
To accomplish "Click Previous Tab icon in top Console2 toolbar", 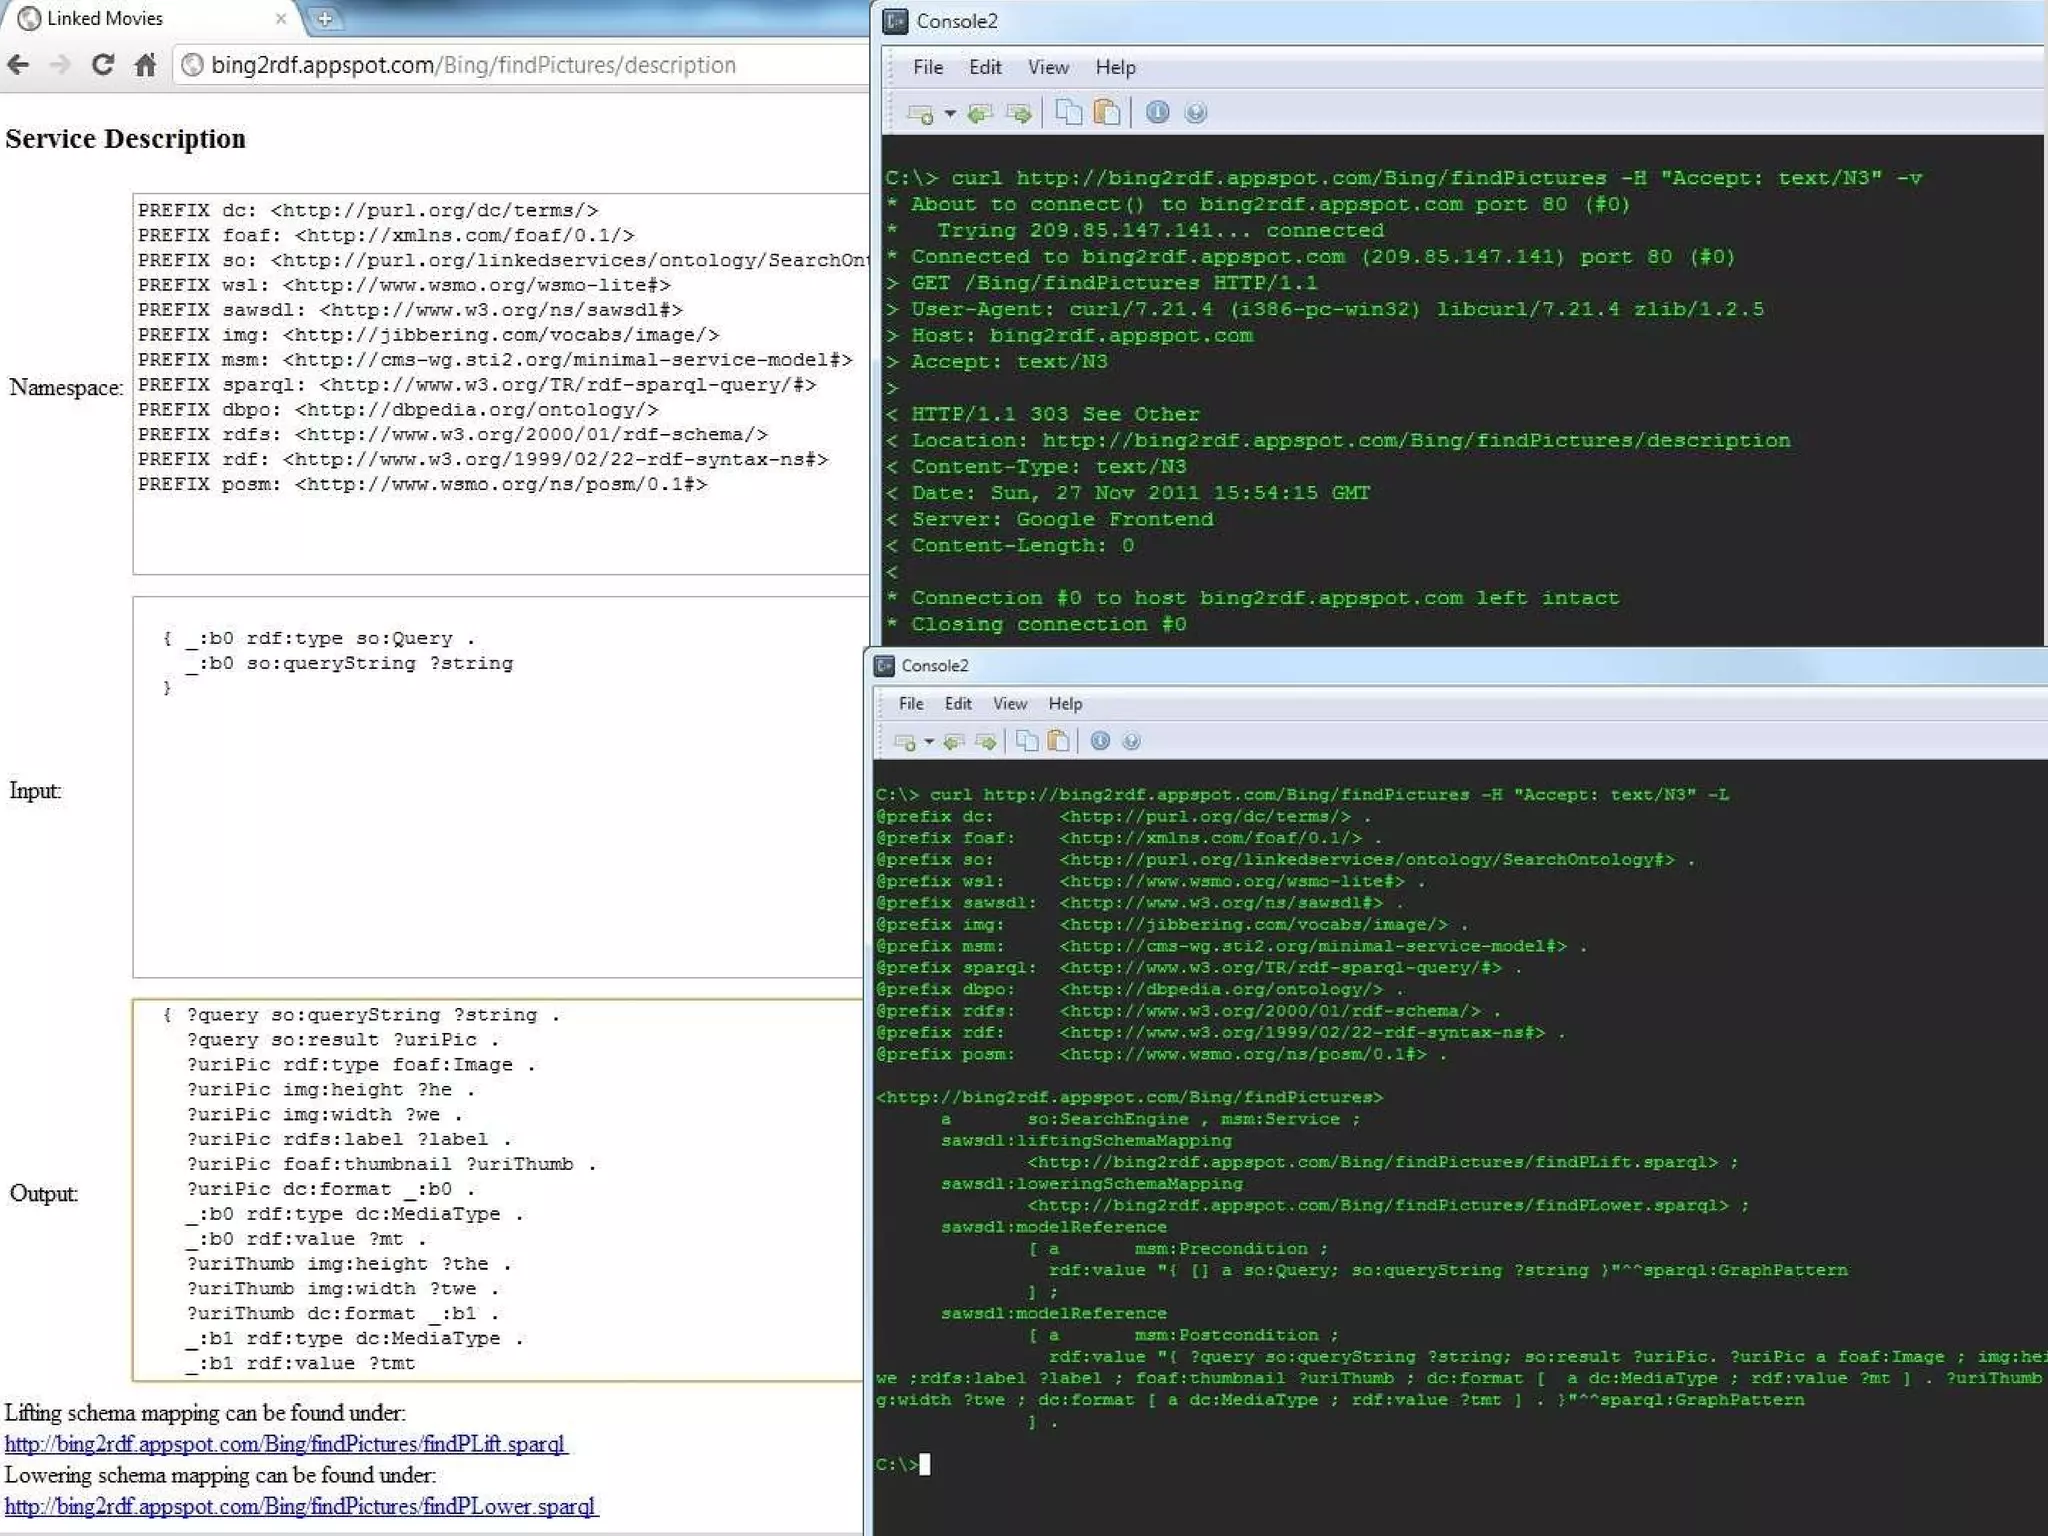I will 980,113.
